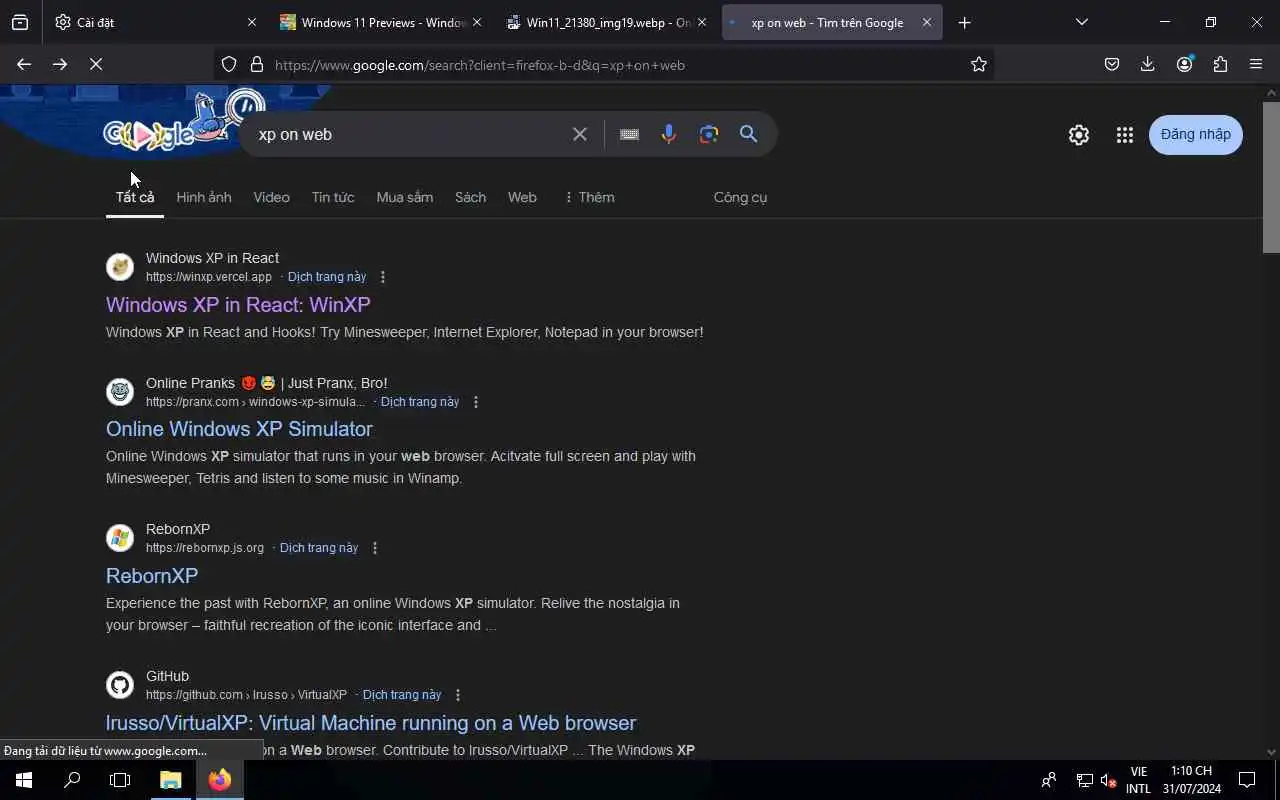The width and height of the screenshot is (1280, 800).
Task: Translate winxp.vercel.app result page
Action: coord(327,277)
